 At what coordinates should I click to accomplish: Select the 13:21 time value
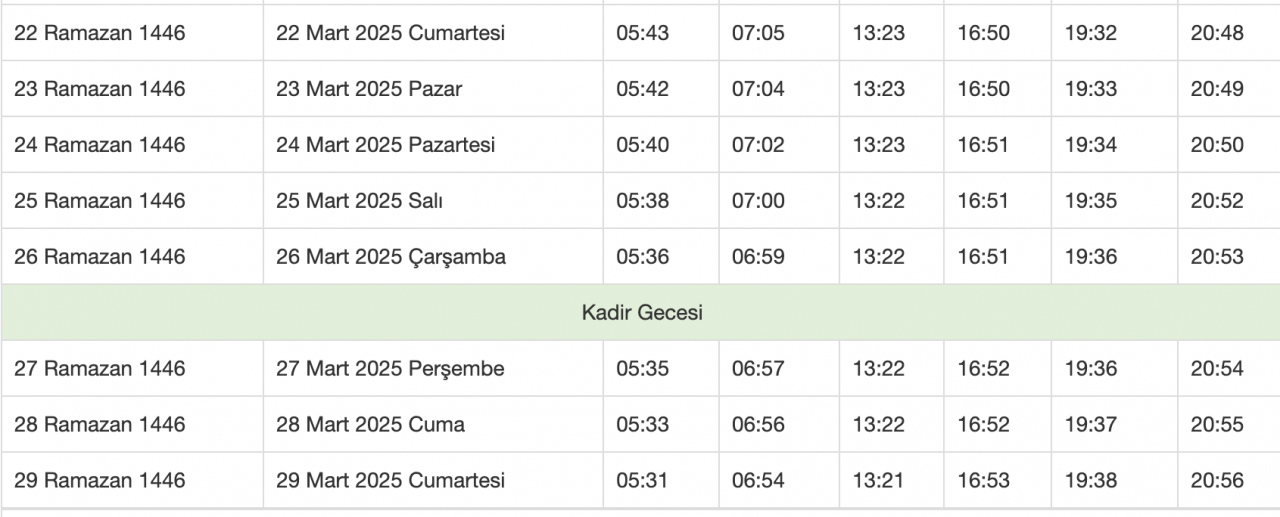[878, 481]
